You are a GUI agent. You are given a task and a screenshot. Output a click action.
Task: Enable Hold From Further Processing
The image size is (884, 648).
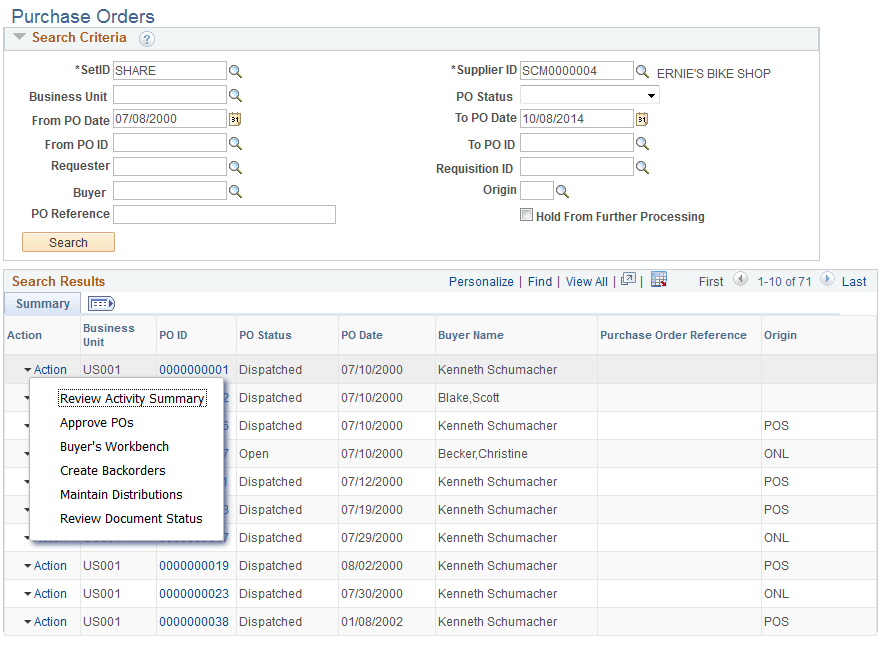point(525,215)
